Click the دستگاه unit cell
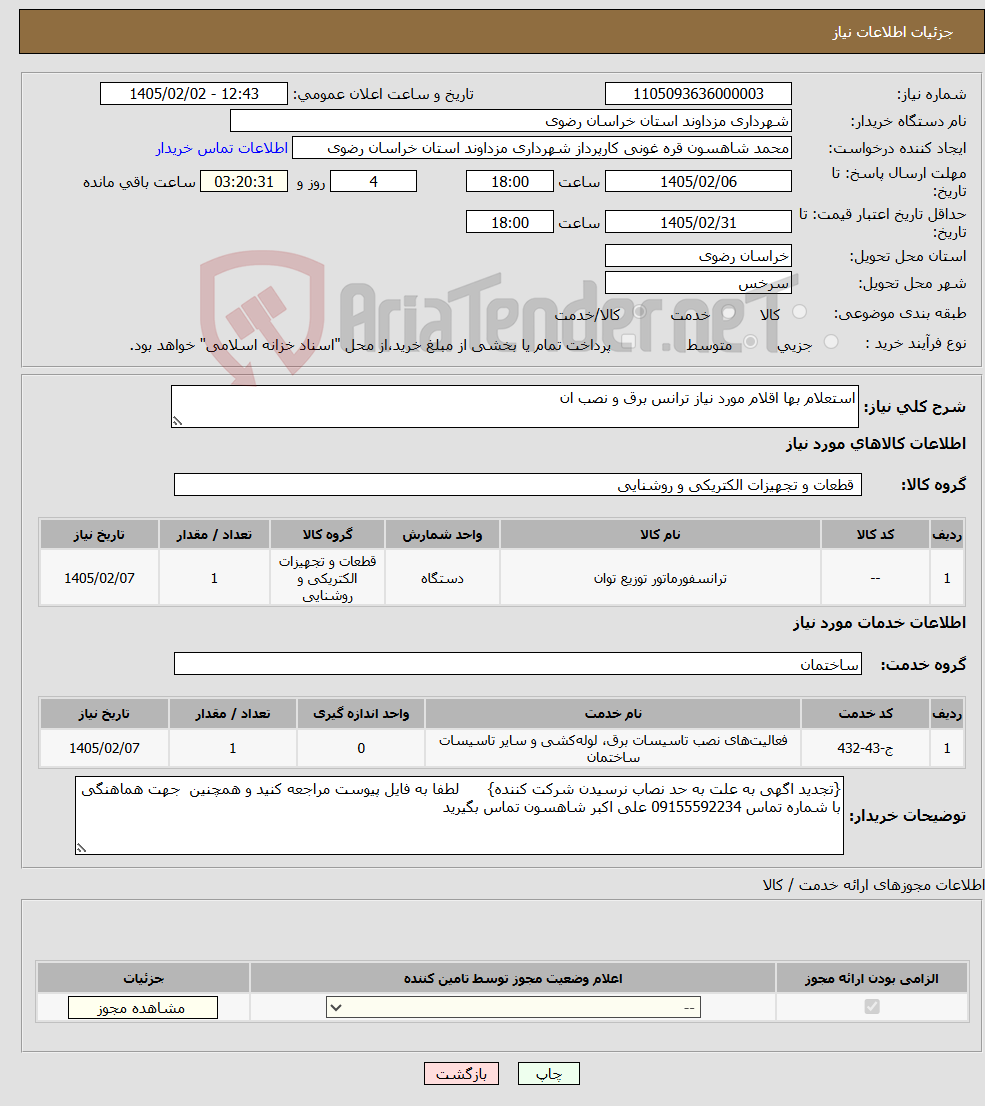Image resolution: width=985 pixels, height=1106 pixels. [442, 578]
